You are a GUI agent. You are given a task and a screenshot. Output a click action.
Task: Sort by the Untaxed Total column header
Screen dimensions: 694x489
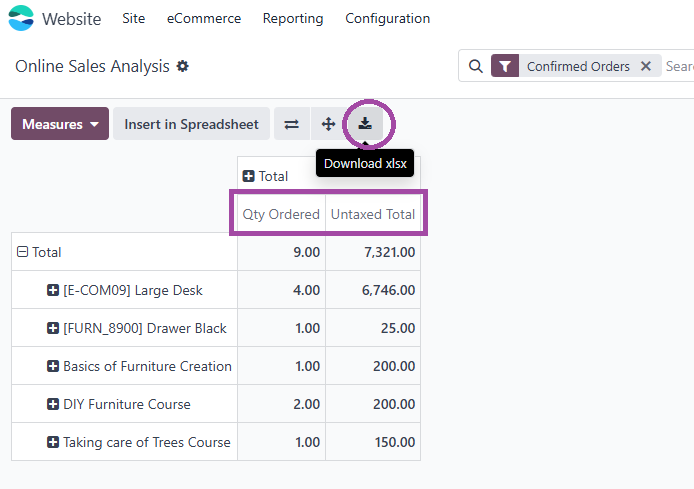point(373,214)
